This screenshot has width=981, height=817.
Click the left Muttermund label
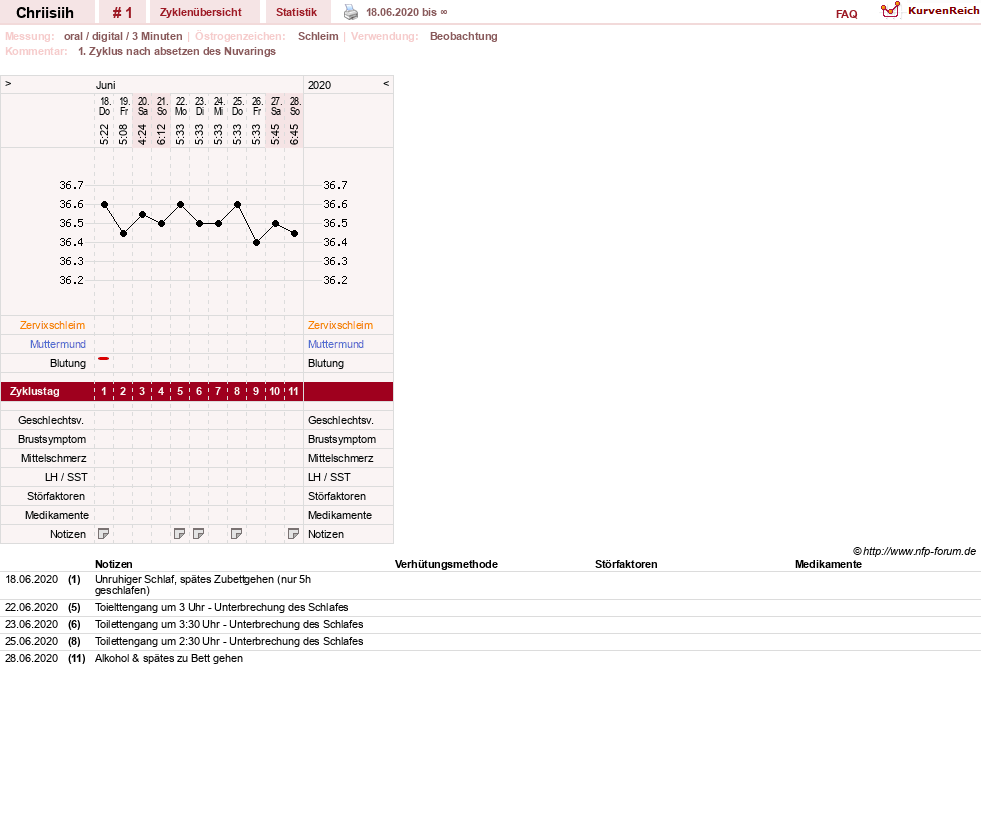pos(58,344)
